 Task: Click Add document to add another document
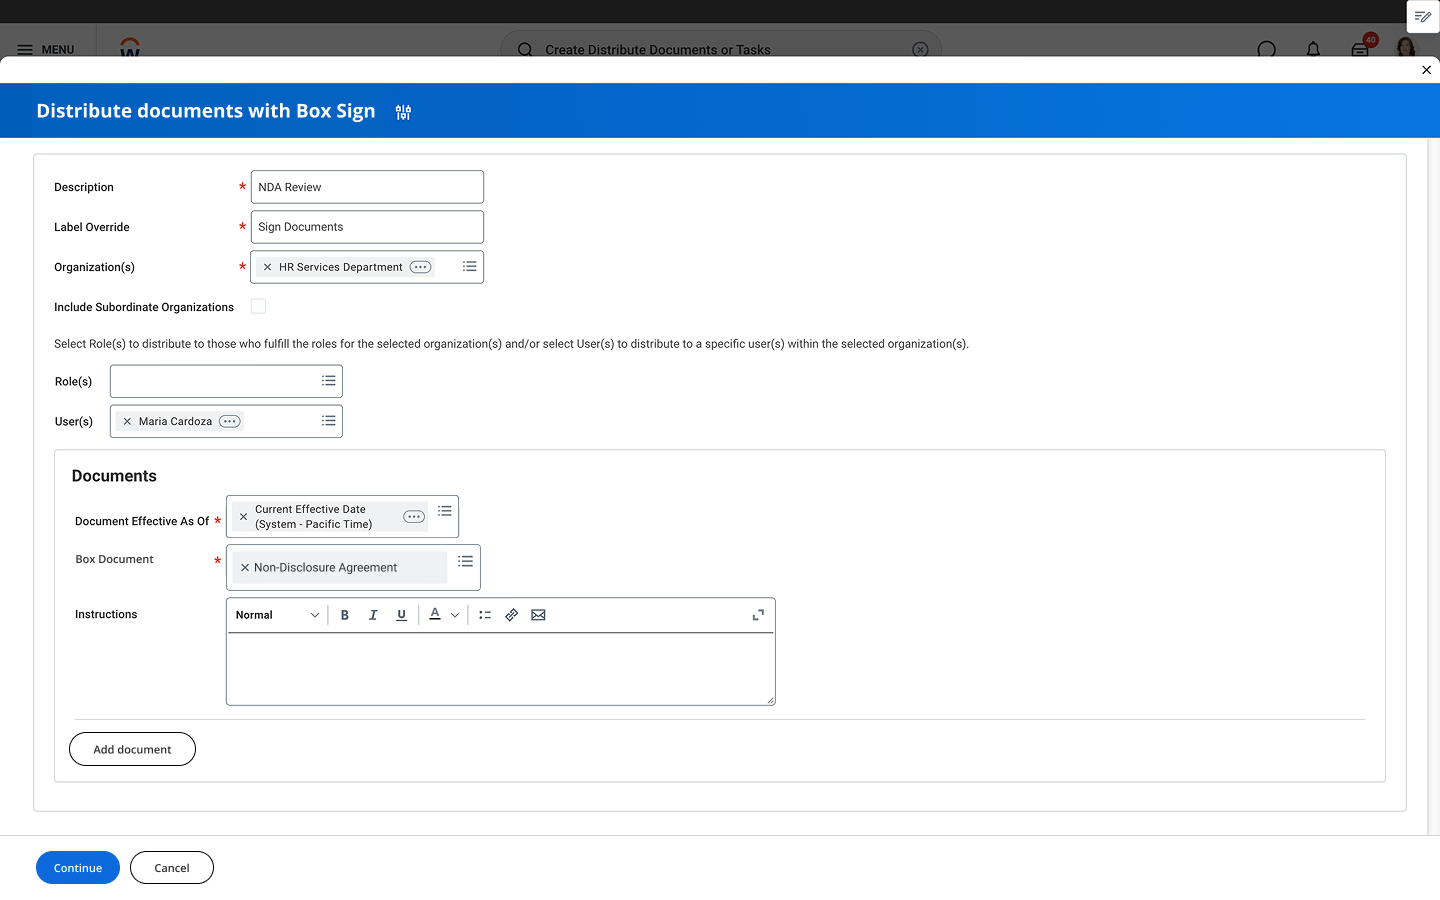[132, 748]
